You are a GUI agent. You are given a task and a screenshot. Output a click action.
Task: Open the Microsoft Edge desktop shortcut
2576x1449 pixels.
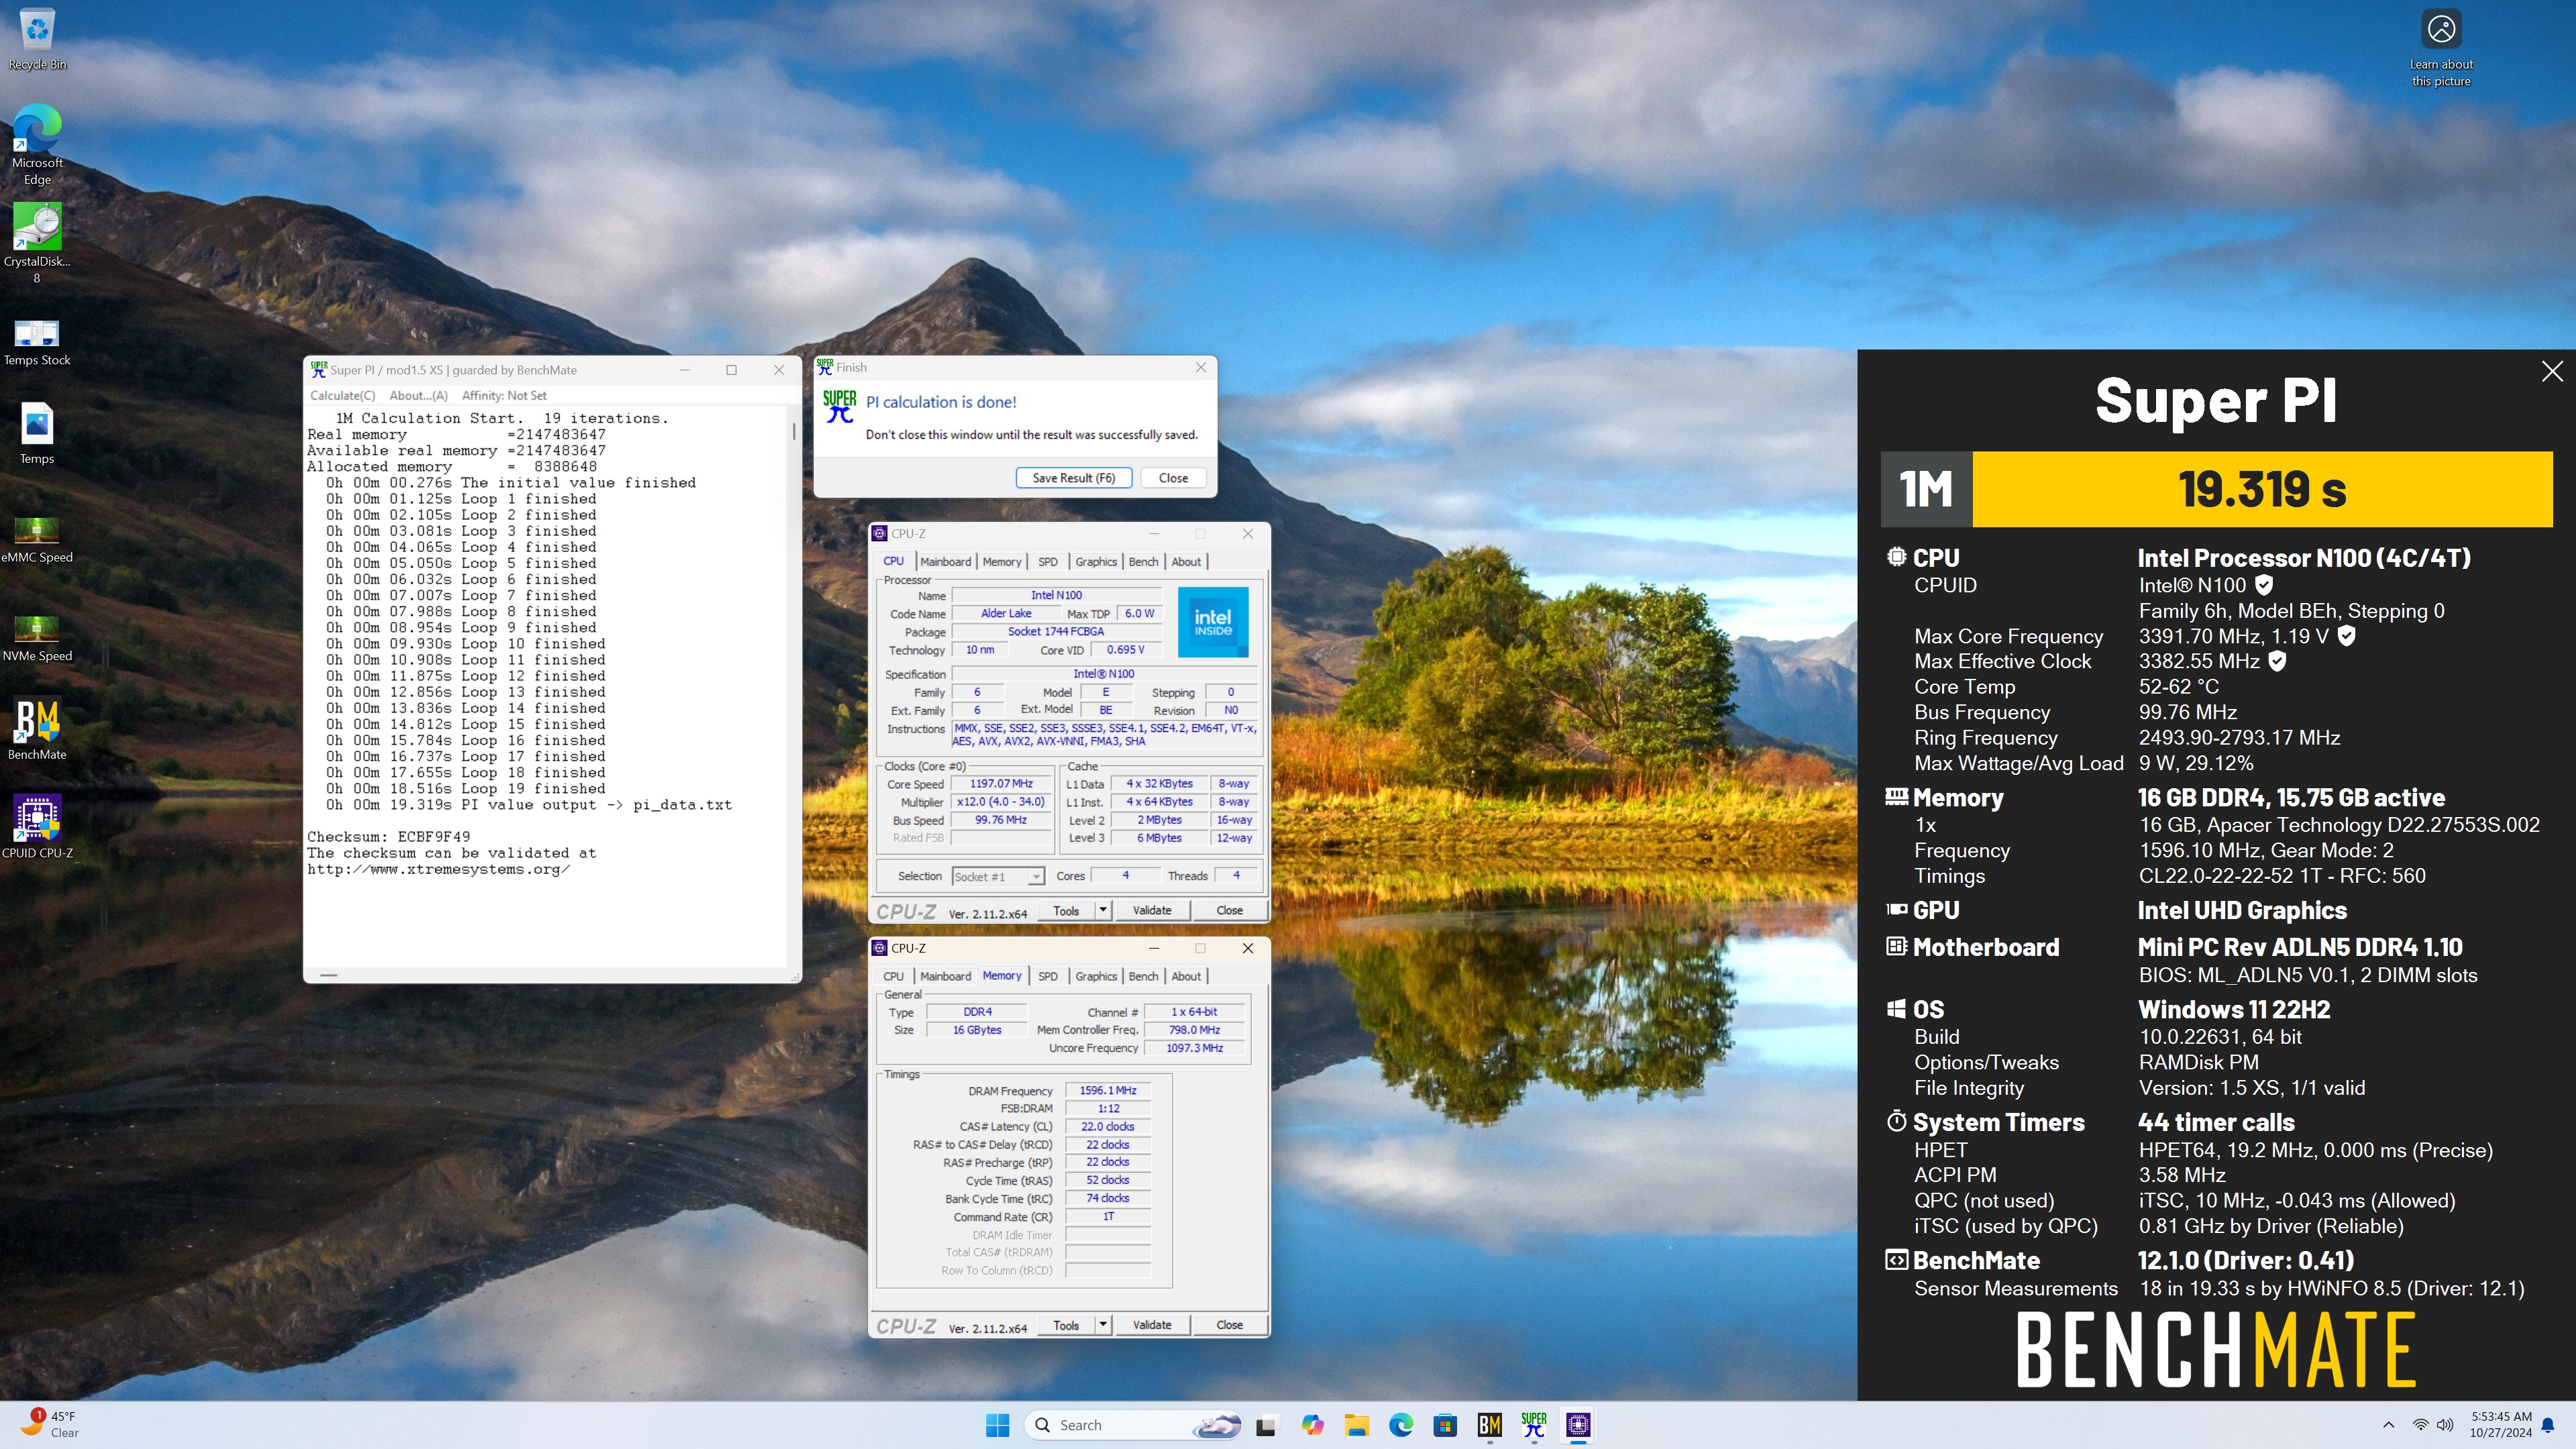(37, 145)
